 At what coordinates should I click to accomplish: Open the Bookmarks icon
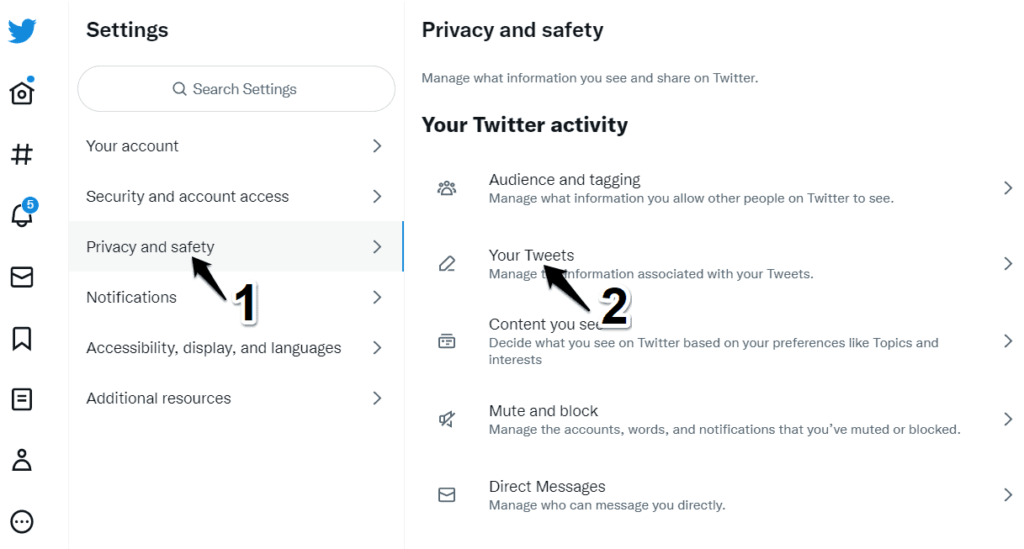(x=22, y=338)
